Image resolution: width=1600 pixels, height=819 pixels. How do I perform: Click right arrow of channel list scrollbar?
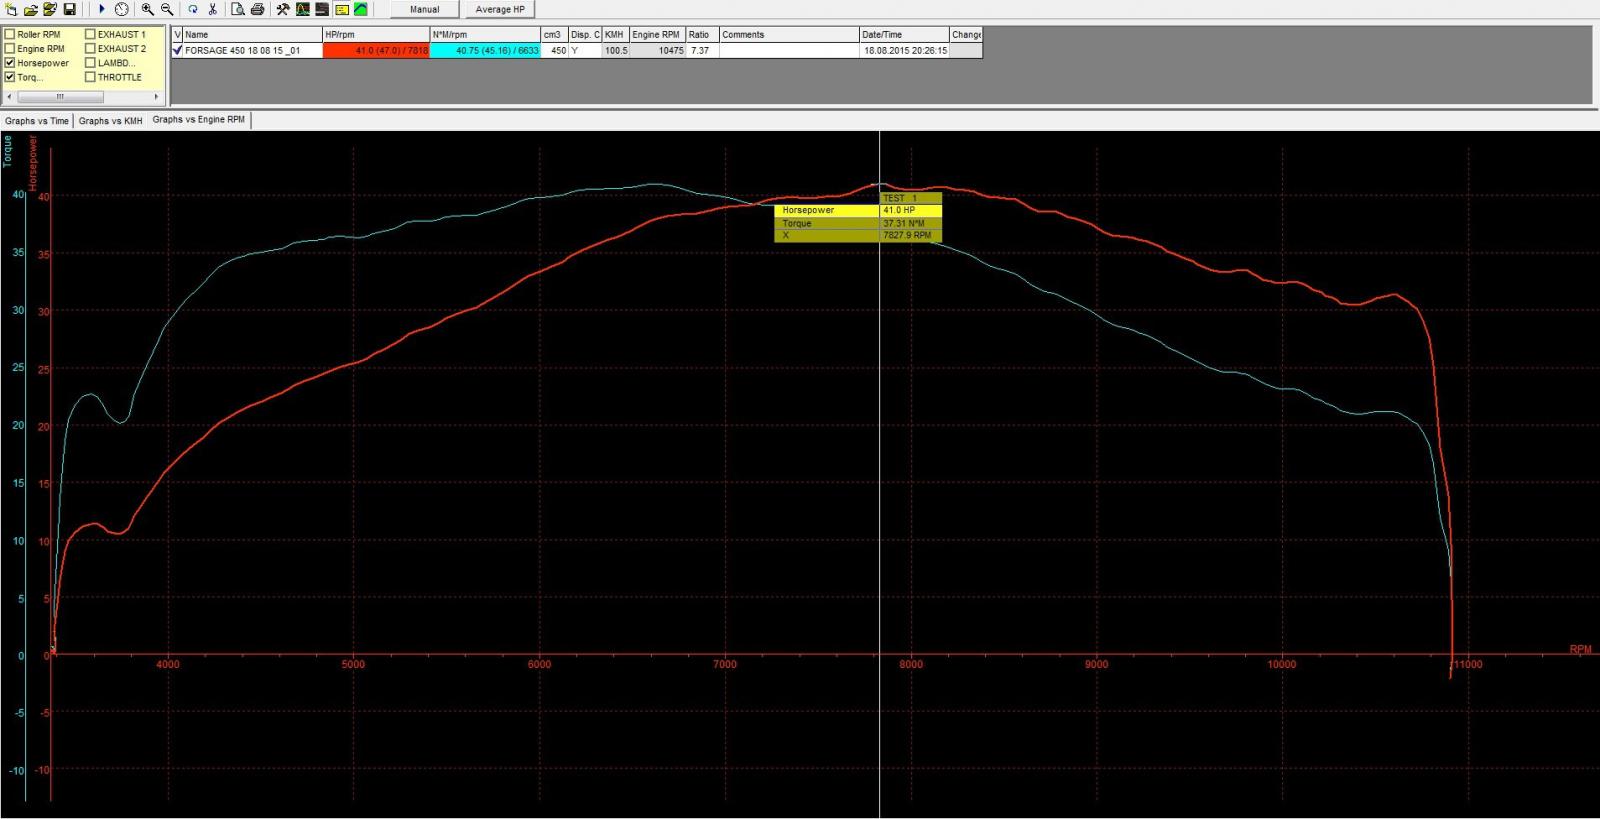[156, 97]
